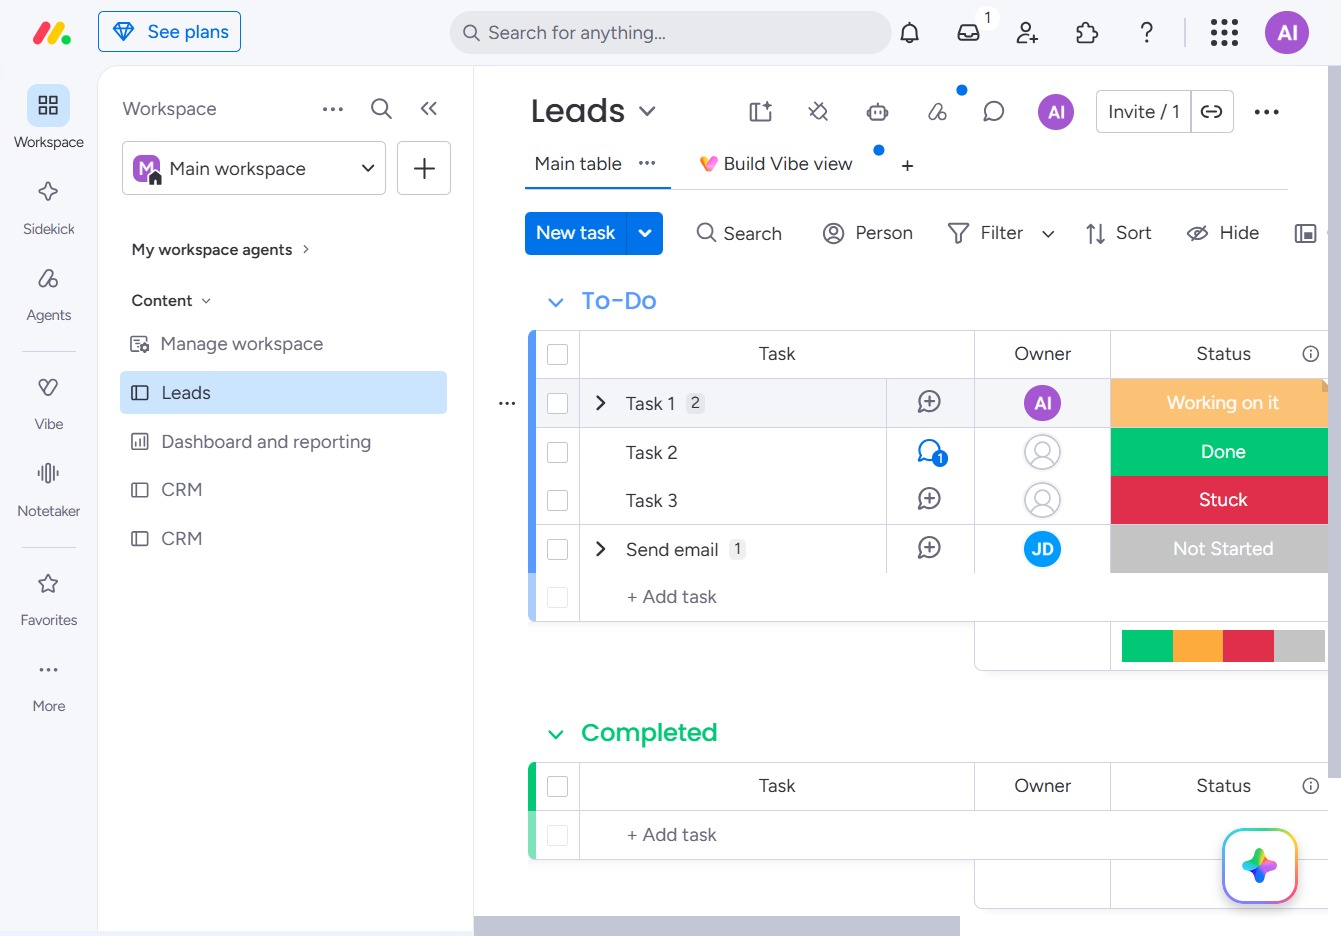The image size is (1341, 936).
Task: Collapse the Content section
Action: (x=171, y=300)
